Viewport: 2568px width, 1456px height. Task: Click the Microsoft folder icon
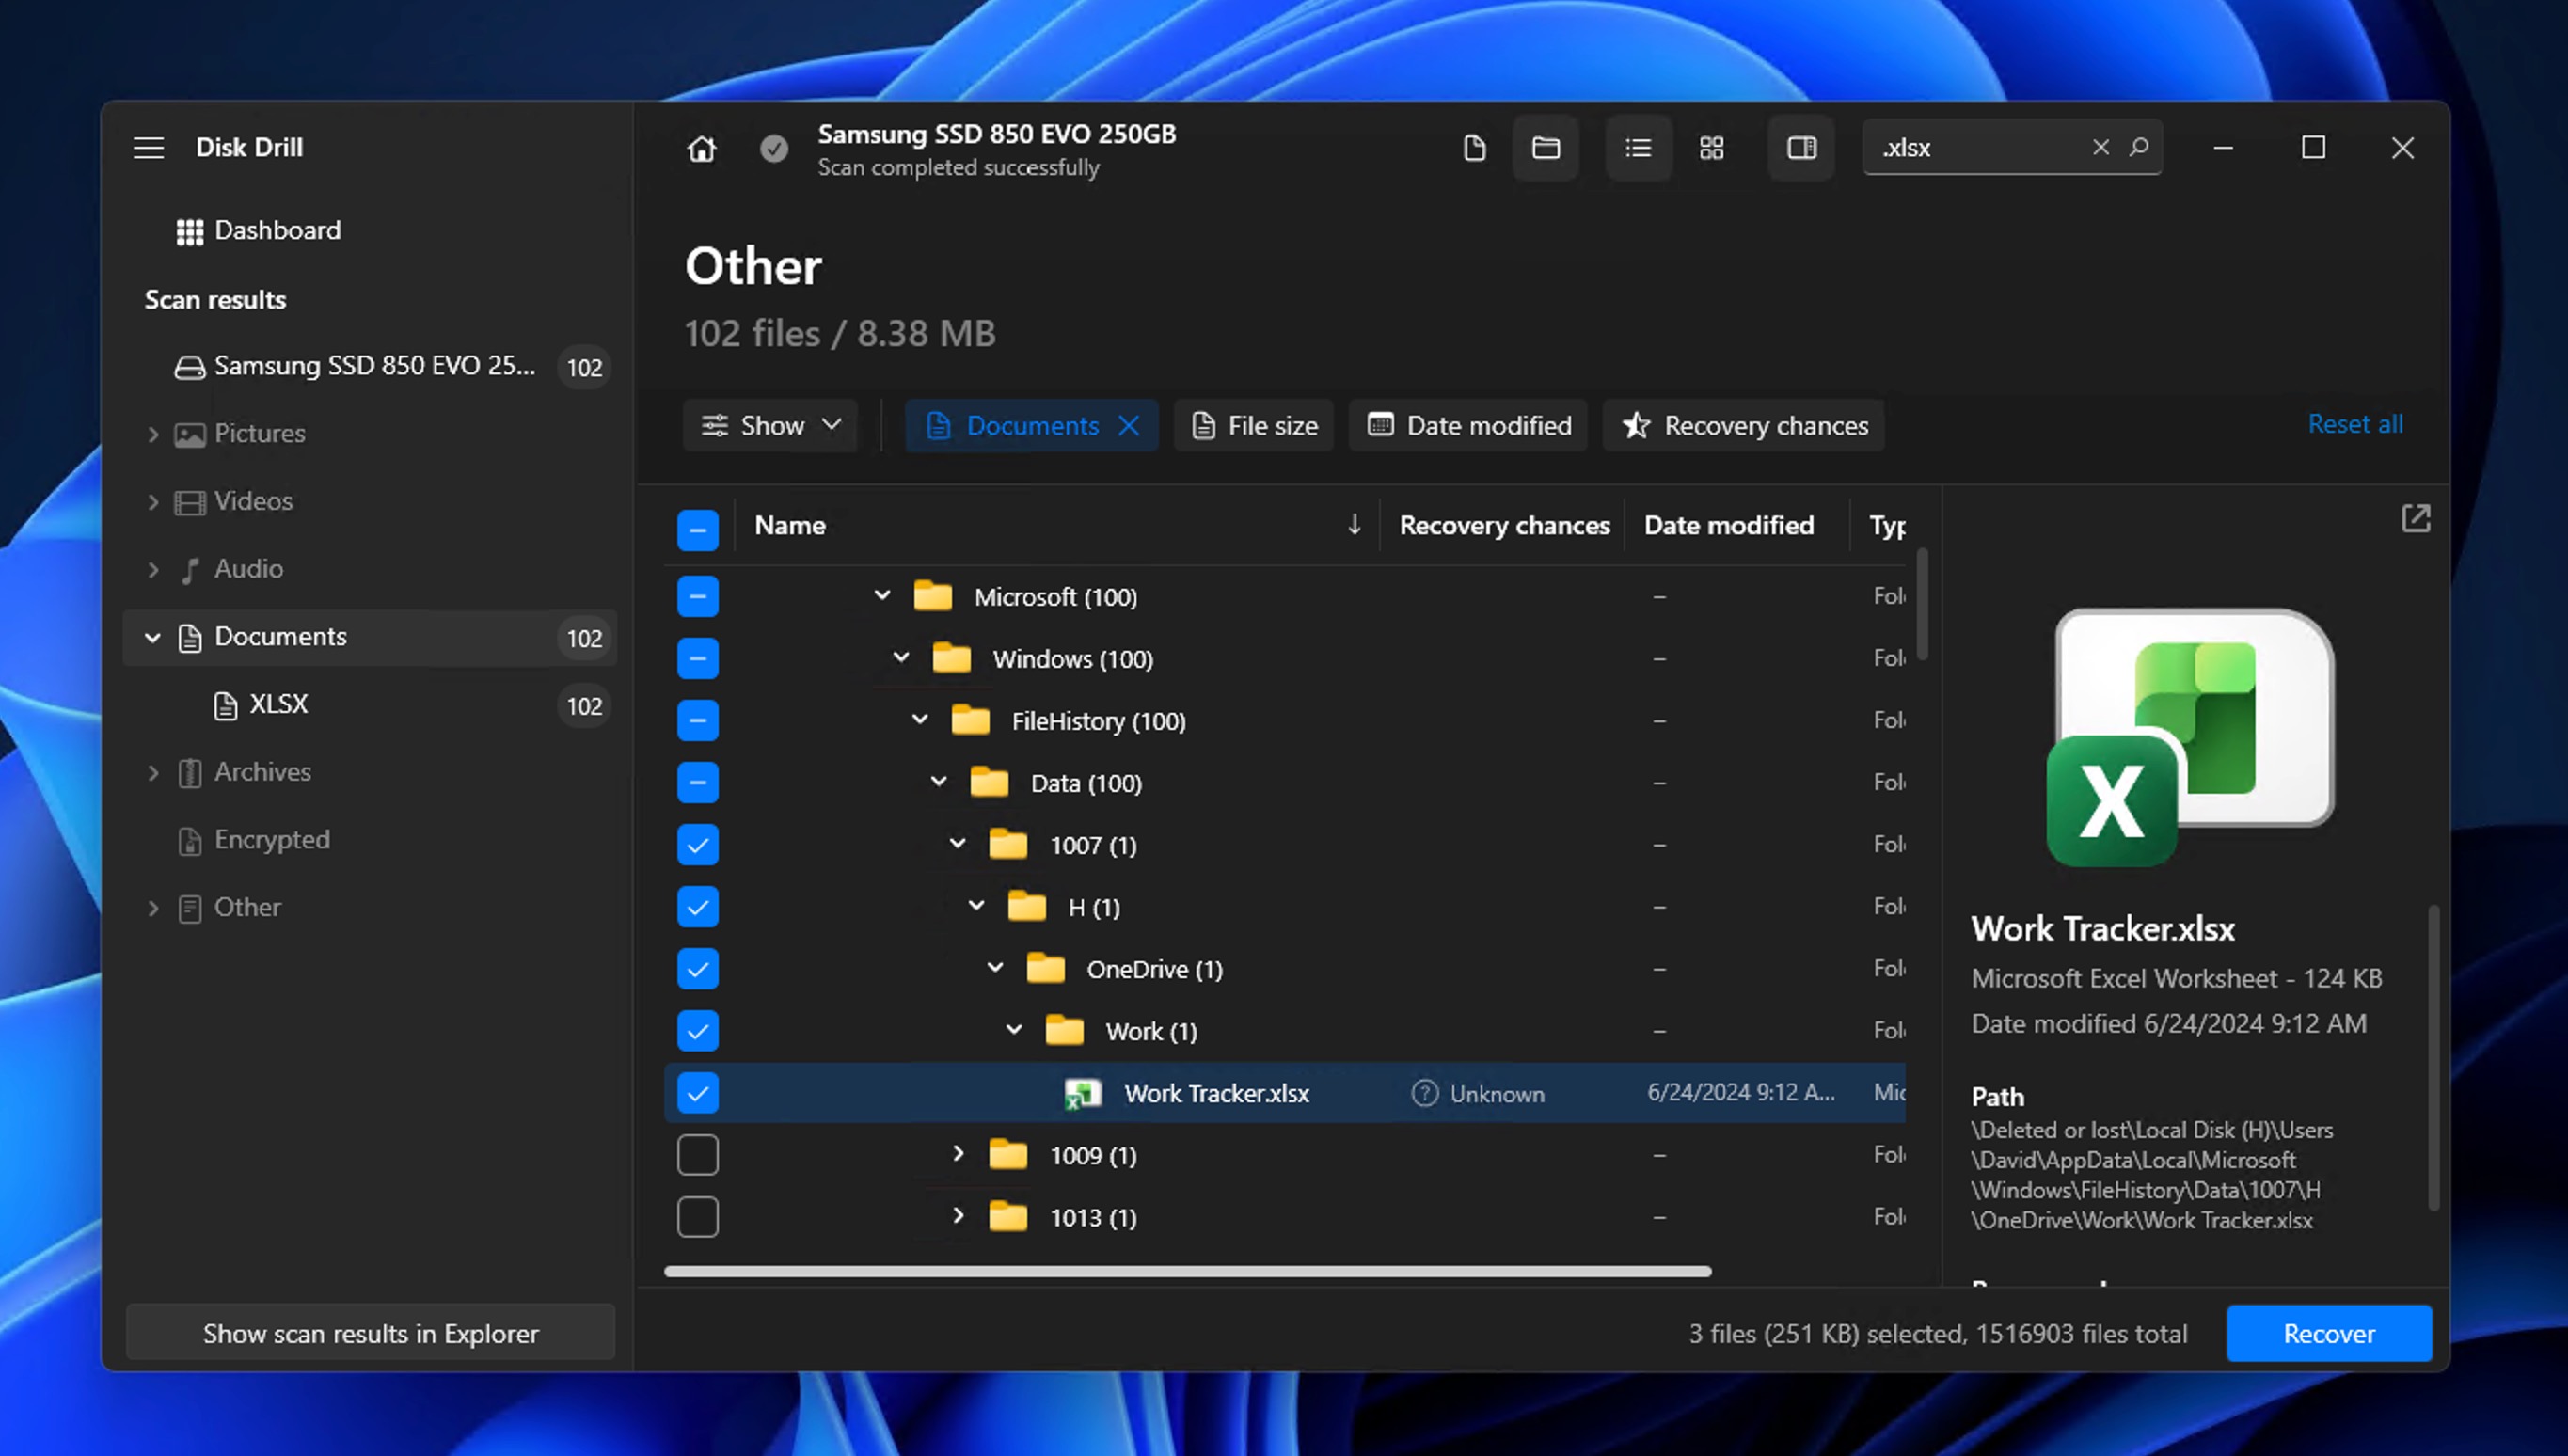(933, 596)
